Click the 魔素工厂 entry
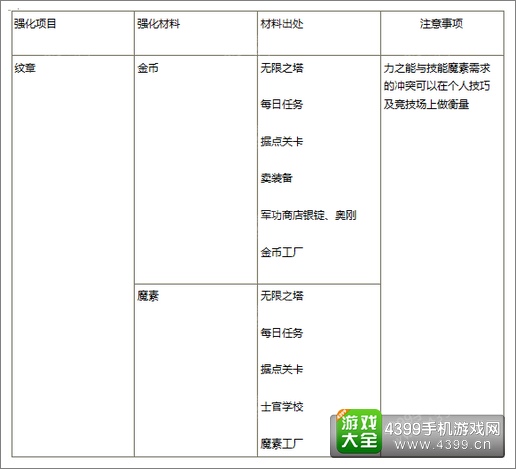The height and width of the screenshot is (469, 516). tap(282, 444)
